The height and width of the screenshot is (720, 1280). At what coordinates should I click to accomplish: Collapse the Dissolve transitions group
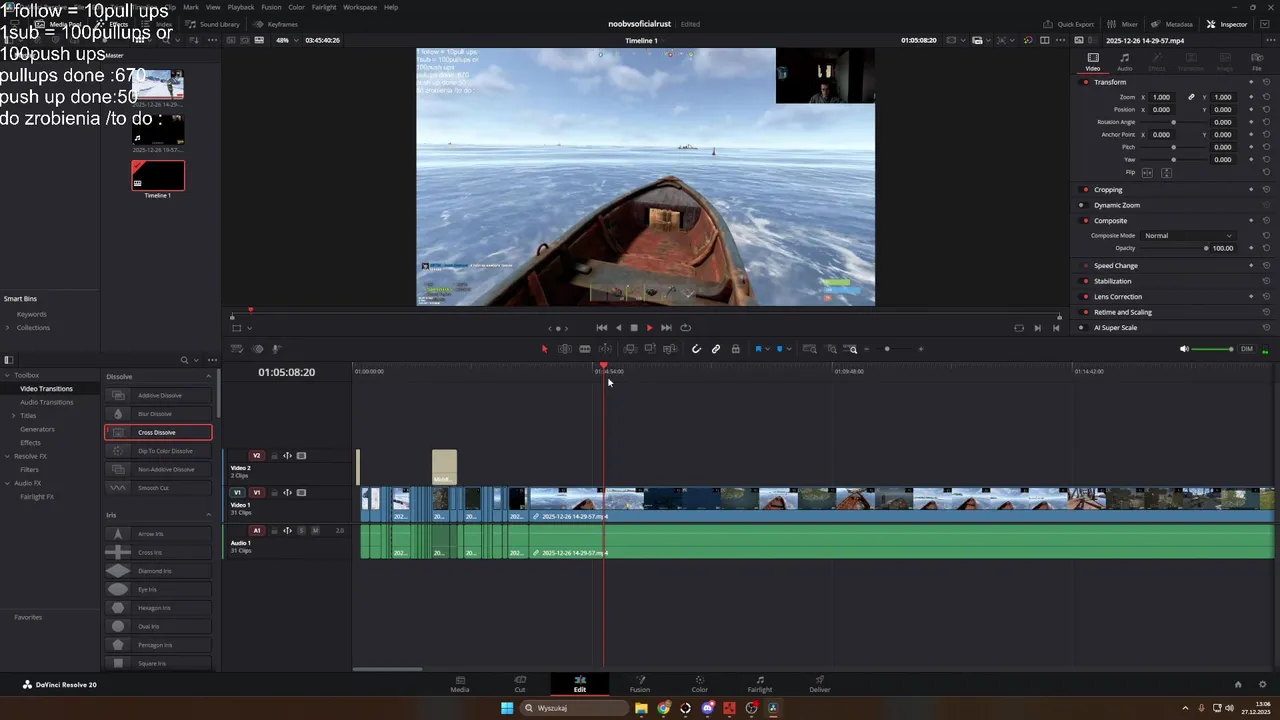209,377
